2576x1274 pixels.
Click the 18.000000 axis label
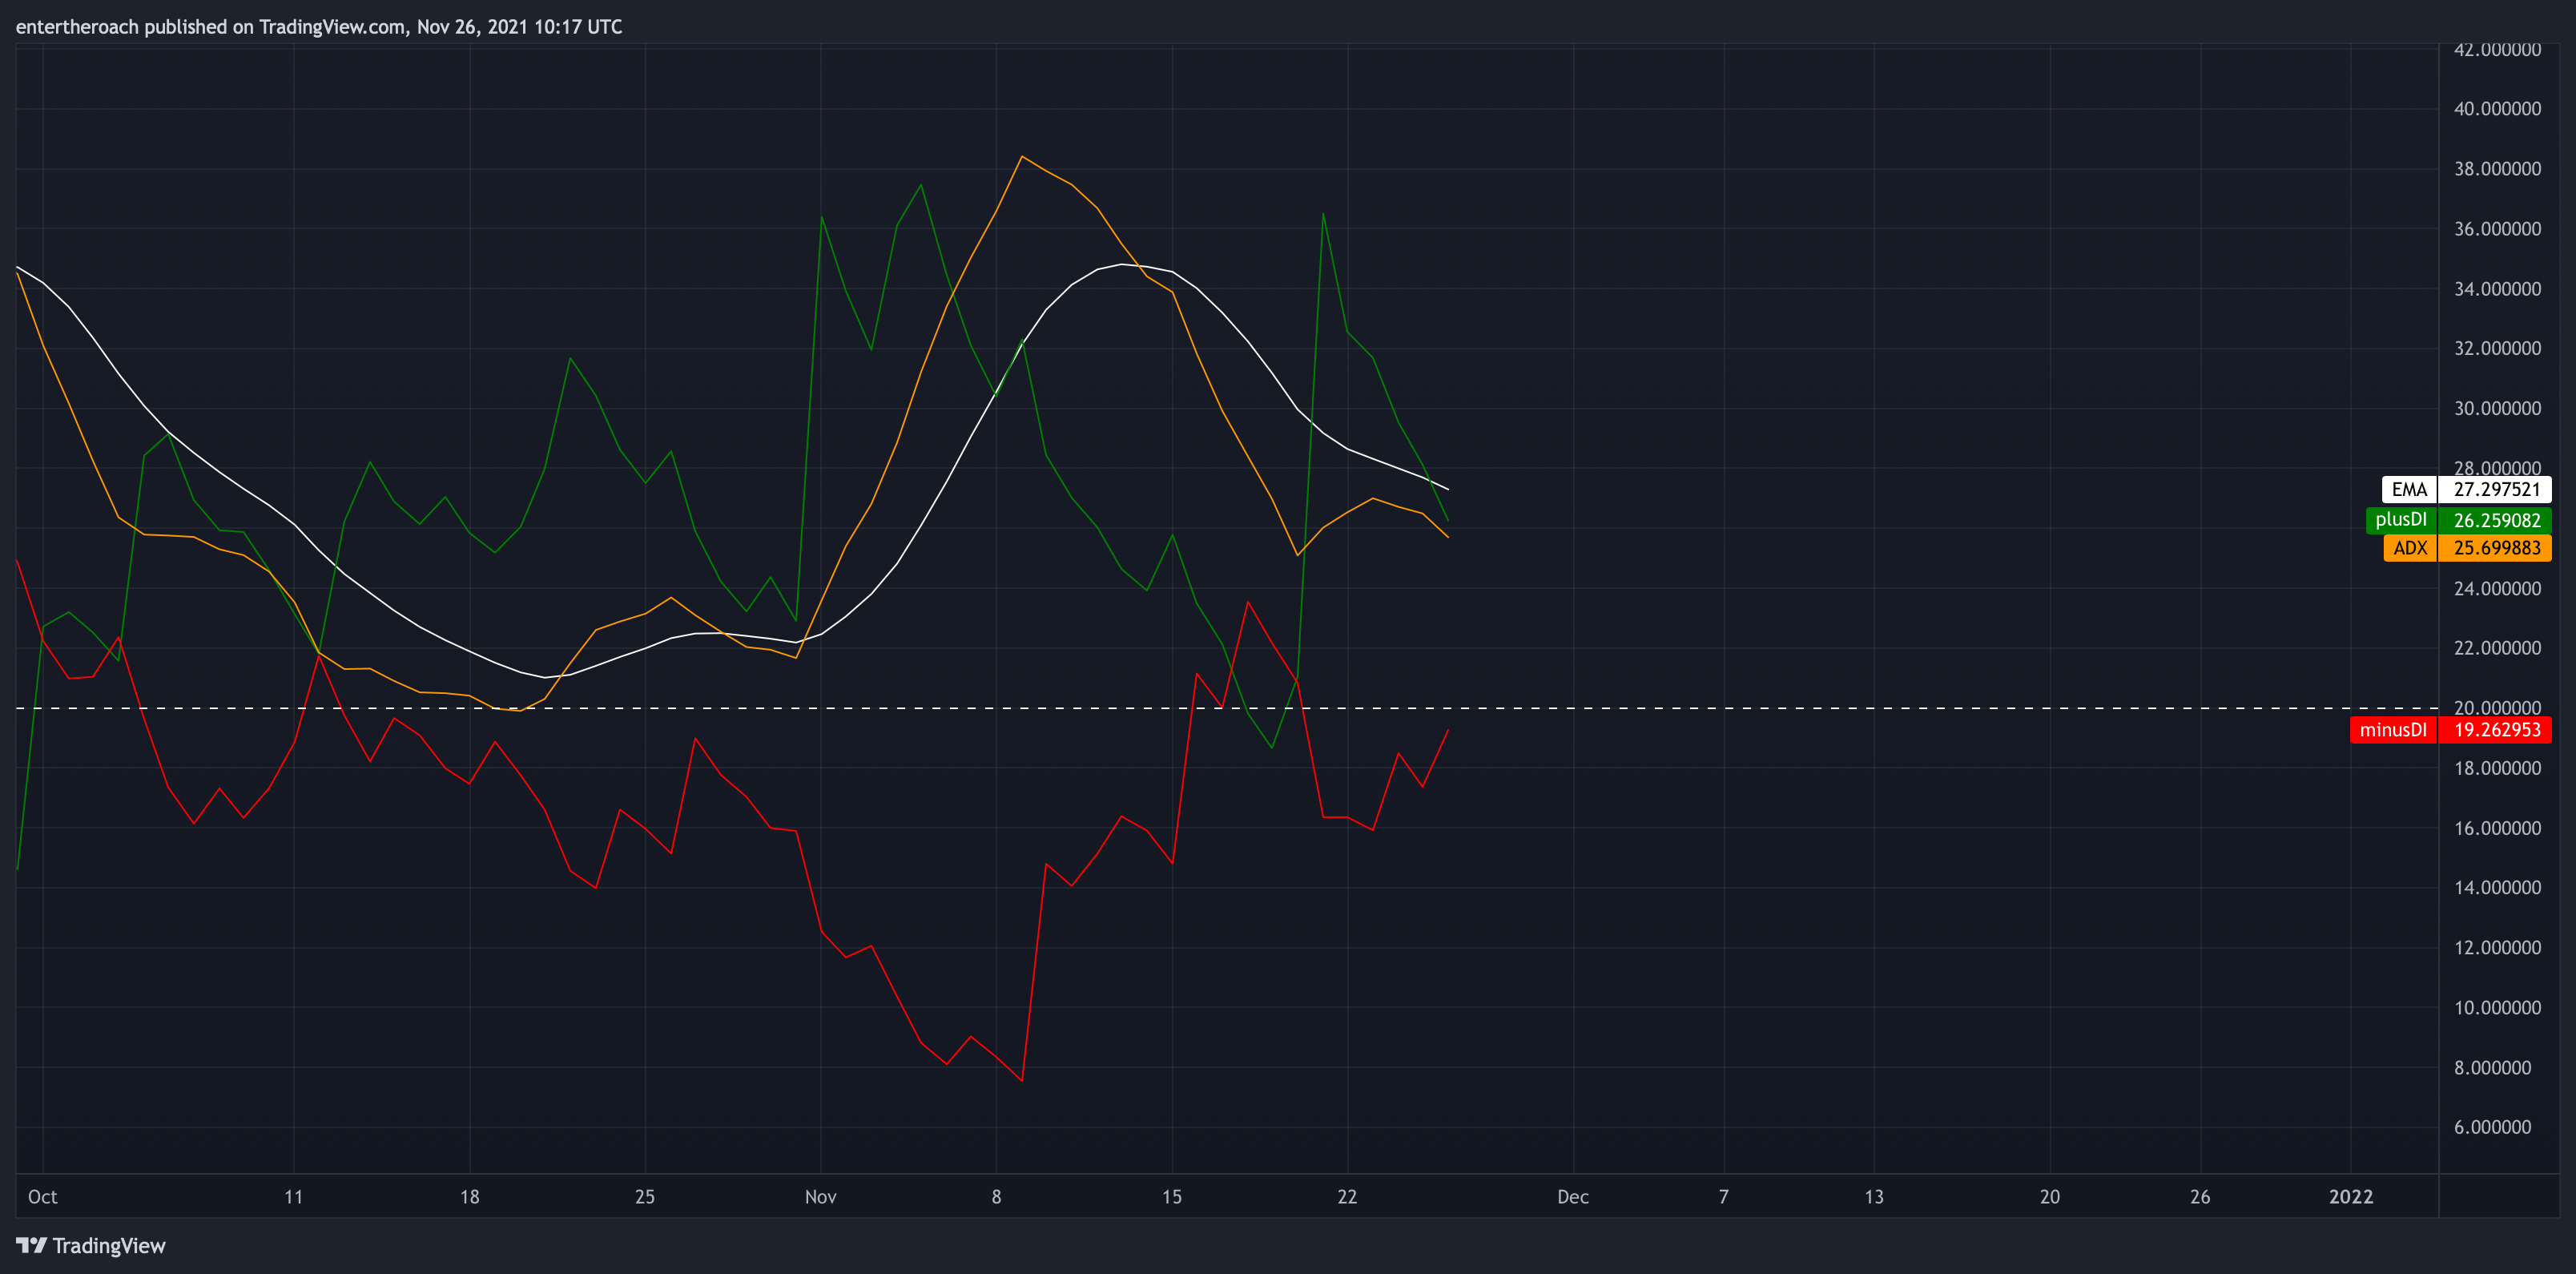click(2497, 768)
